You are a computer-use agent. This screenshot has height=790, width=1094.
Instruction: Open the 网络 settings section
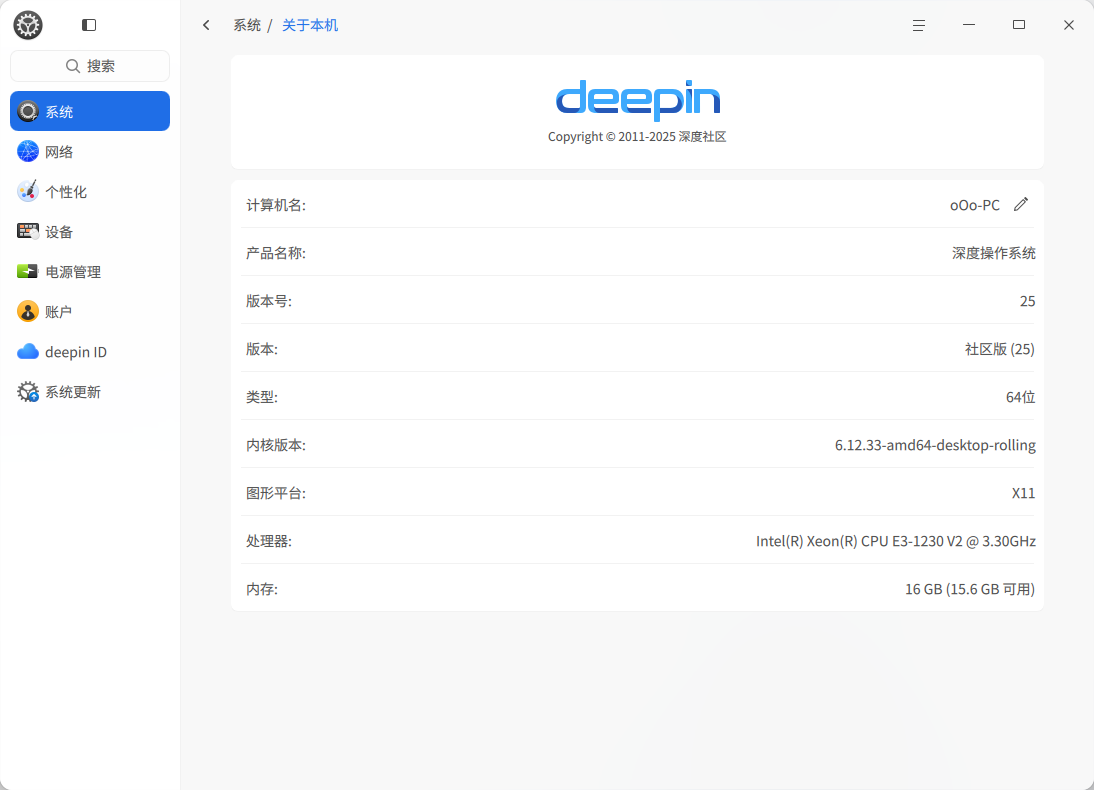coord(90,151)
